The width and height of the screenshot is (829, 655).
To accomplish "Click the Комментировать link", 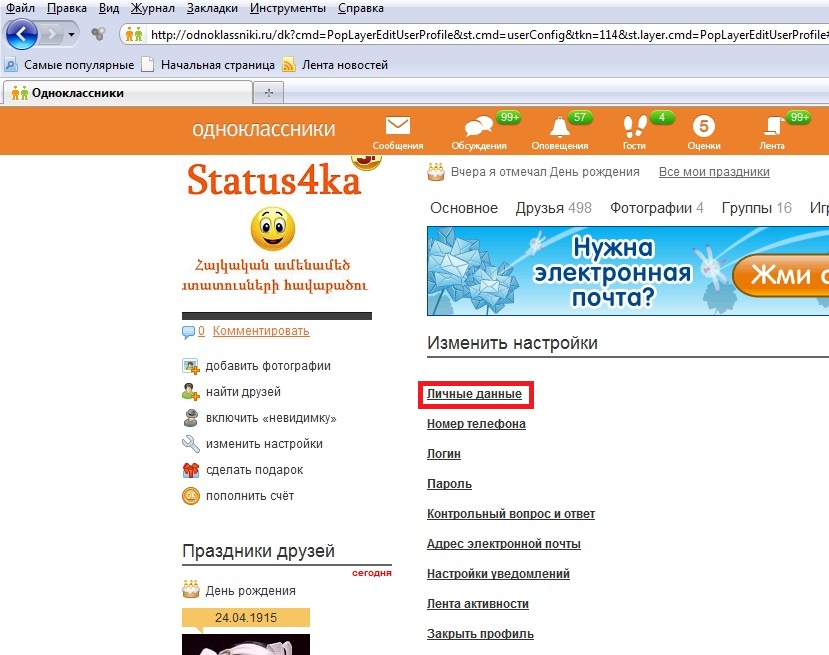I will click(261, 331).
